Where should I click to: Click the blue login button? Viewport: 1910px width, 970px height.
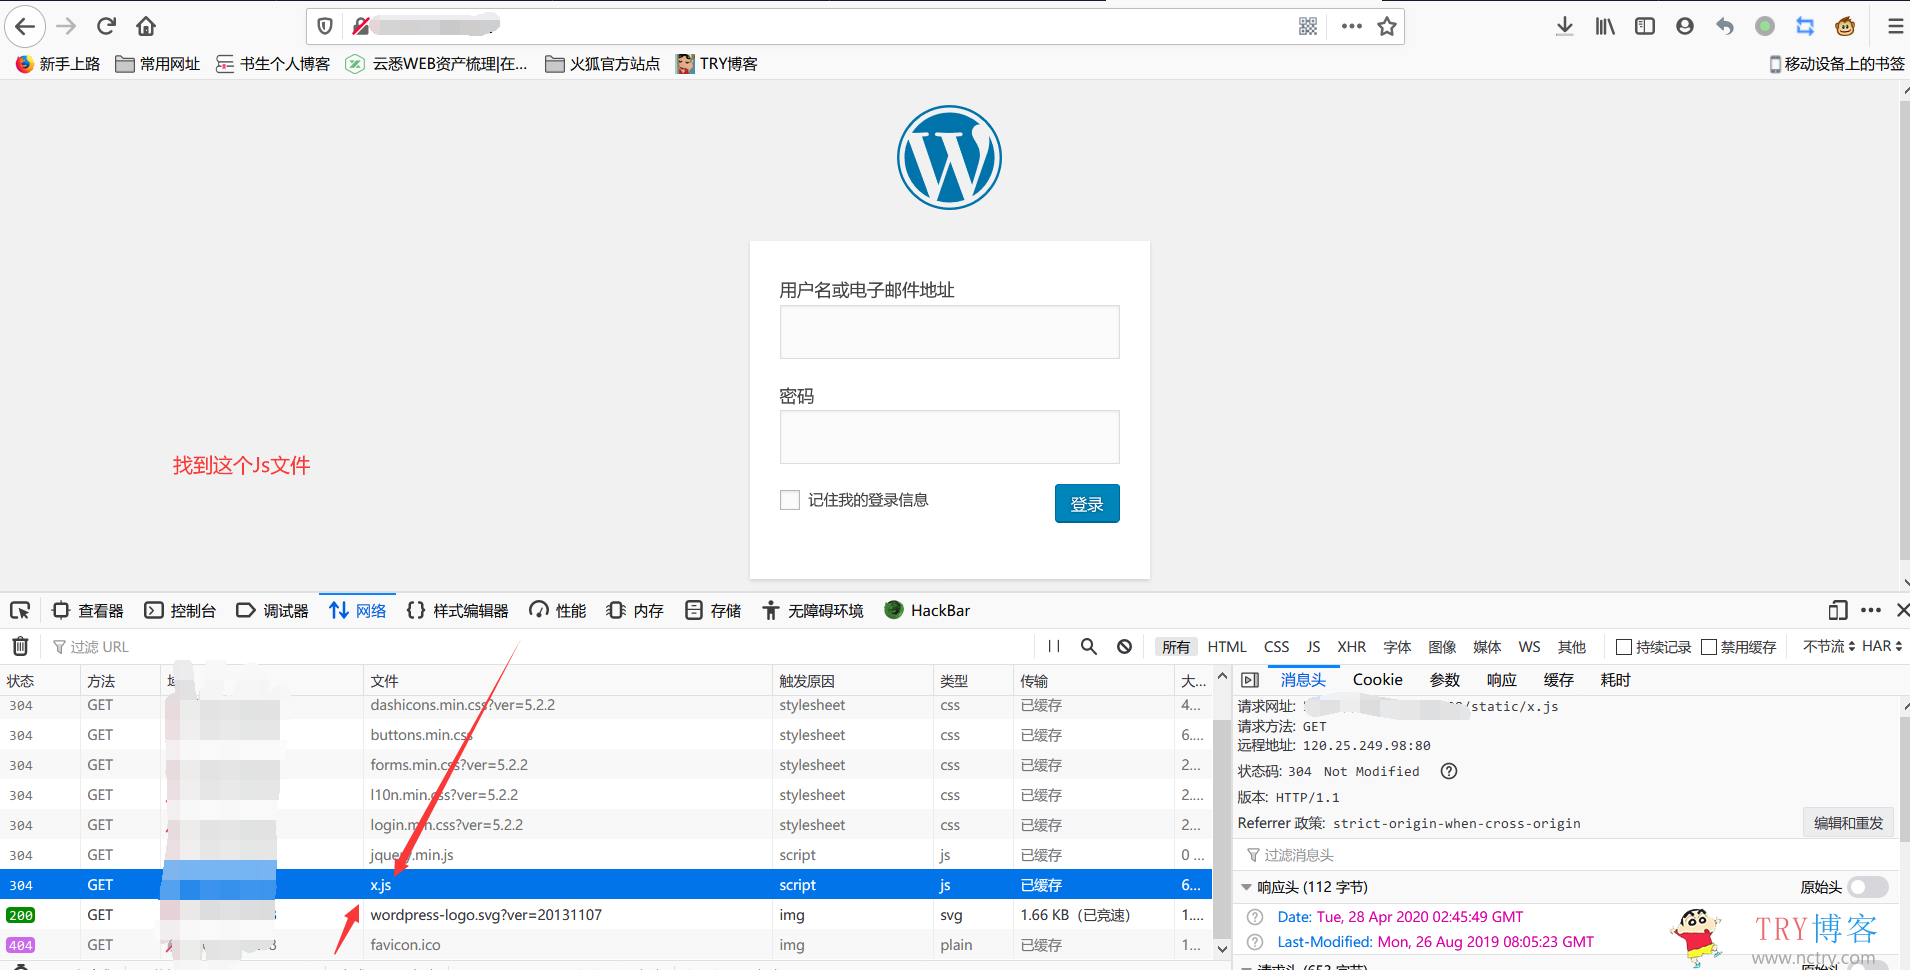click(1087, 504)
